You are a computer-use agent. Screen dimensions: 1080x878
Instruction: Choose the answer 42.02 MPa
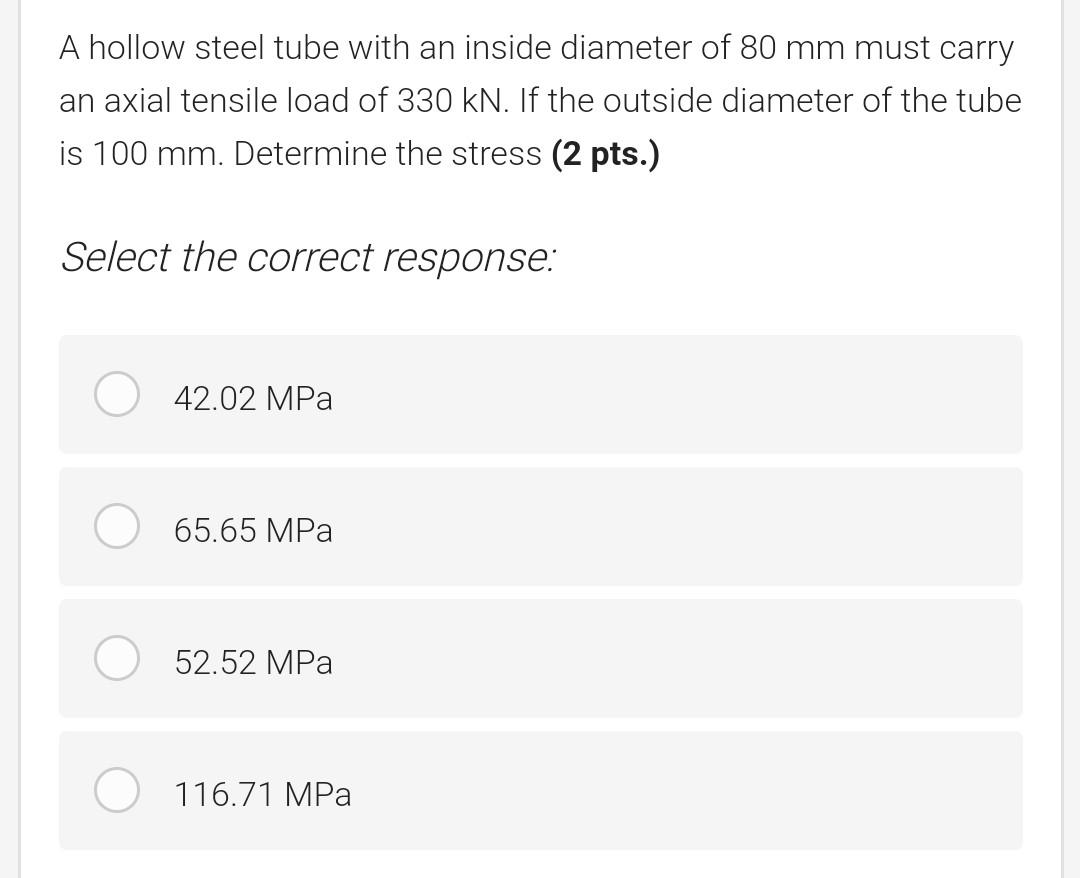pyautogui.click(x=253, y=398)
